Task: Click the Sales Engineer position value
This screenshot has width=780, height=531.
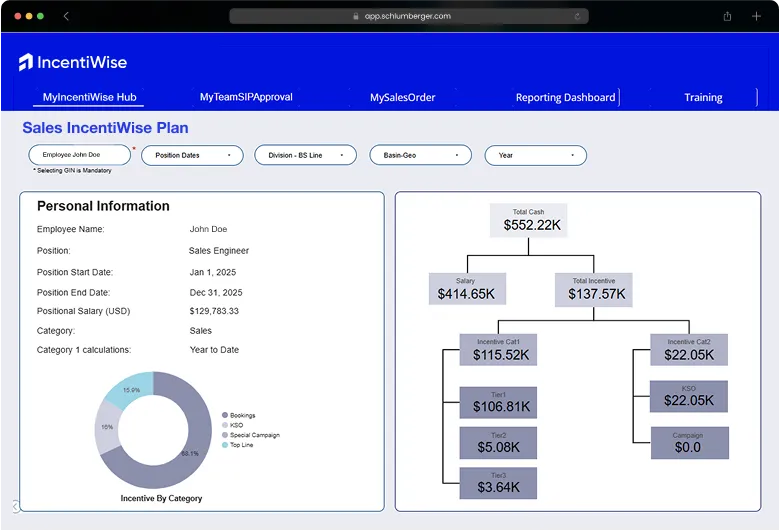Action: coord(219,251)
